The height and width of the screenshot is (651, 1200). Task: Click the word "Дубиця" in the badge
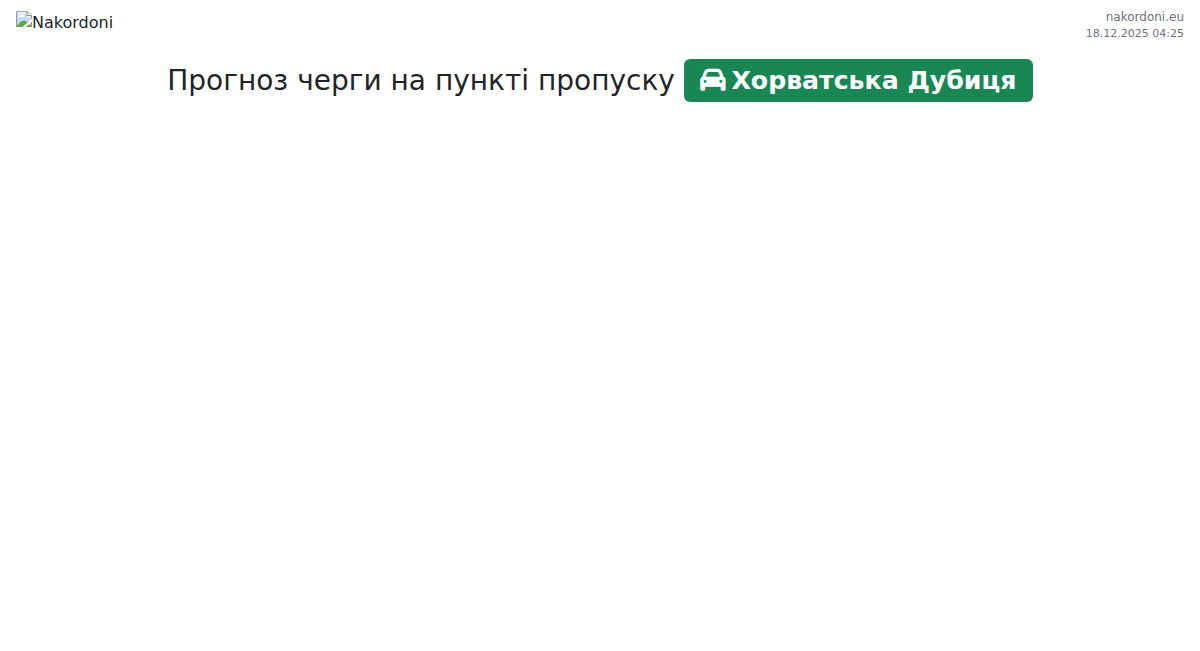pyautogui.click(x=962, y=80)
